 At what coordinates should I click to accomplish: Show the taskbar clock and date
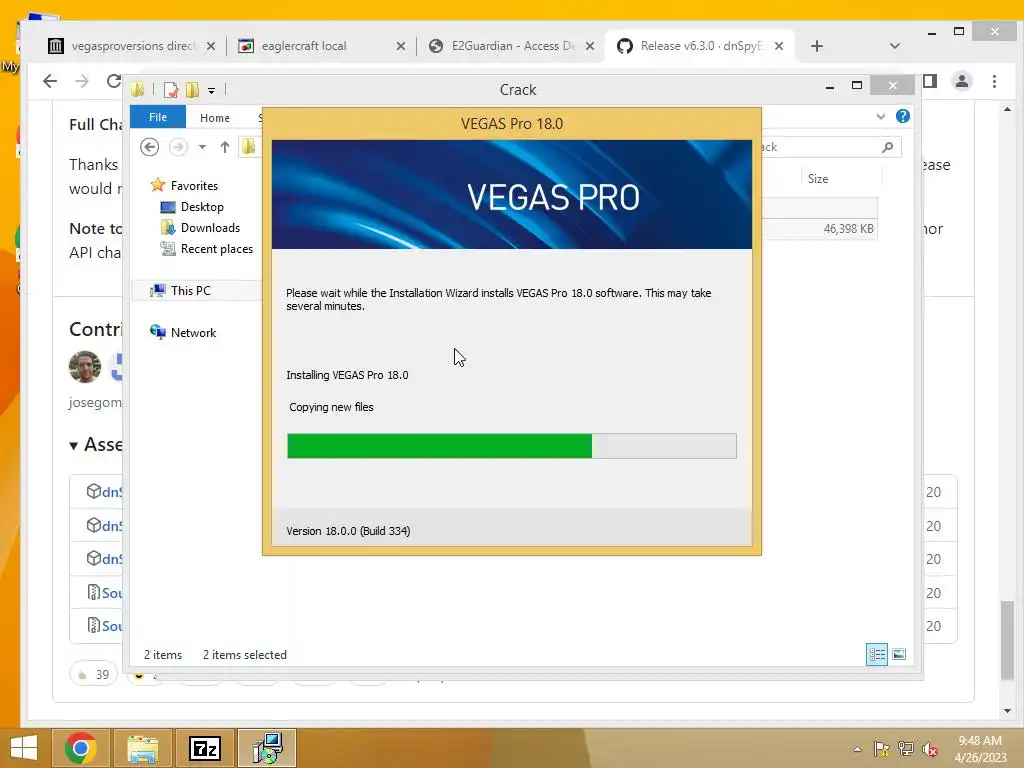point(980,749)
